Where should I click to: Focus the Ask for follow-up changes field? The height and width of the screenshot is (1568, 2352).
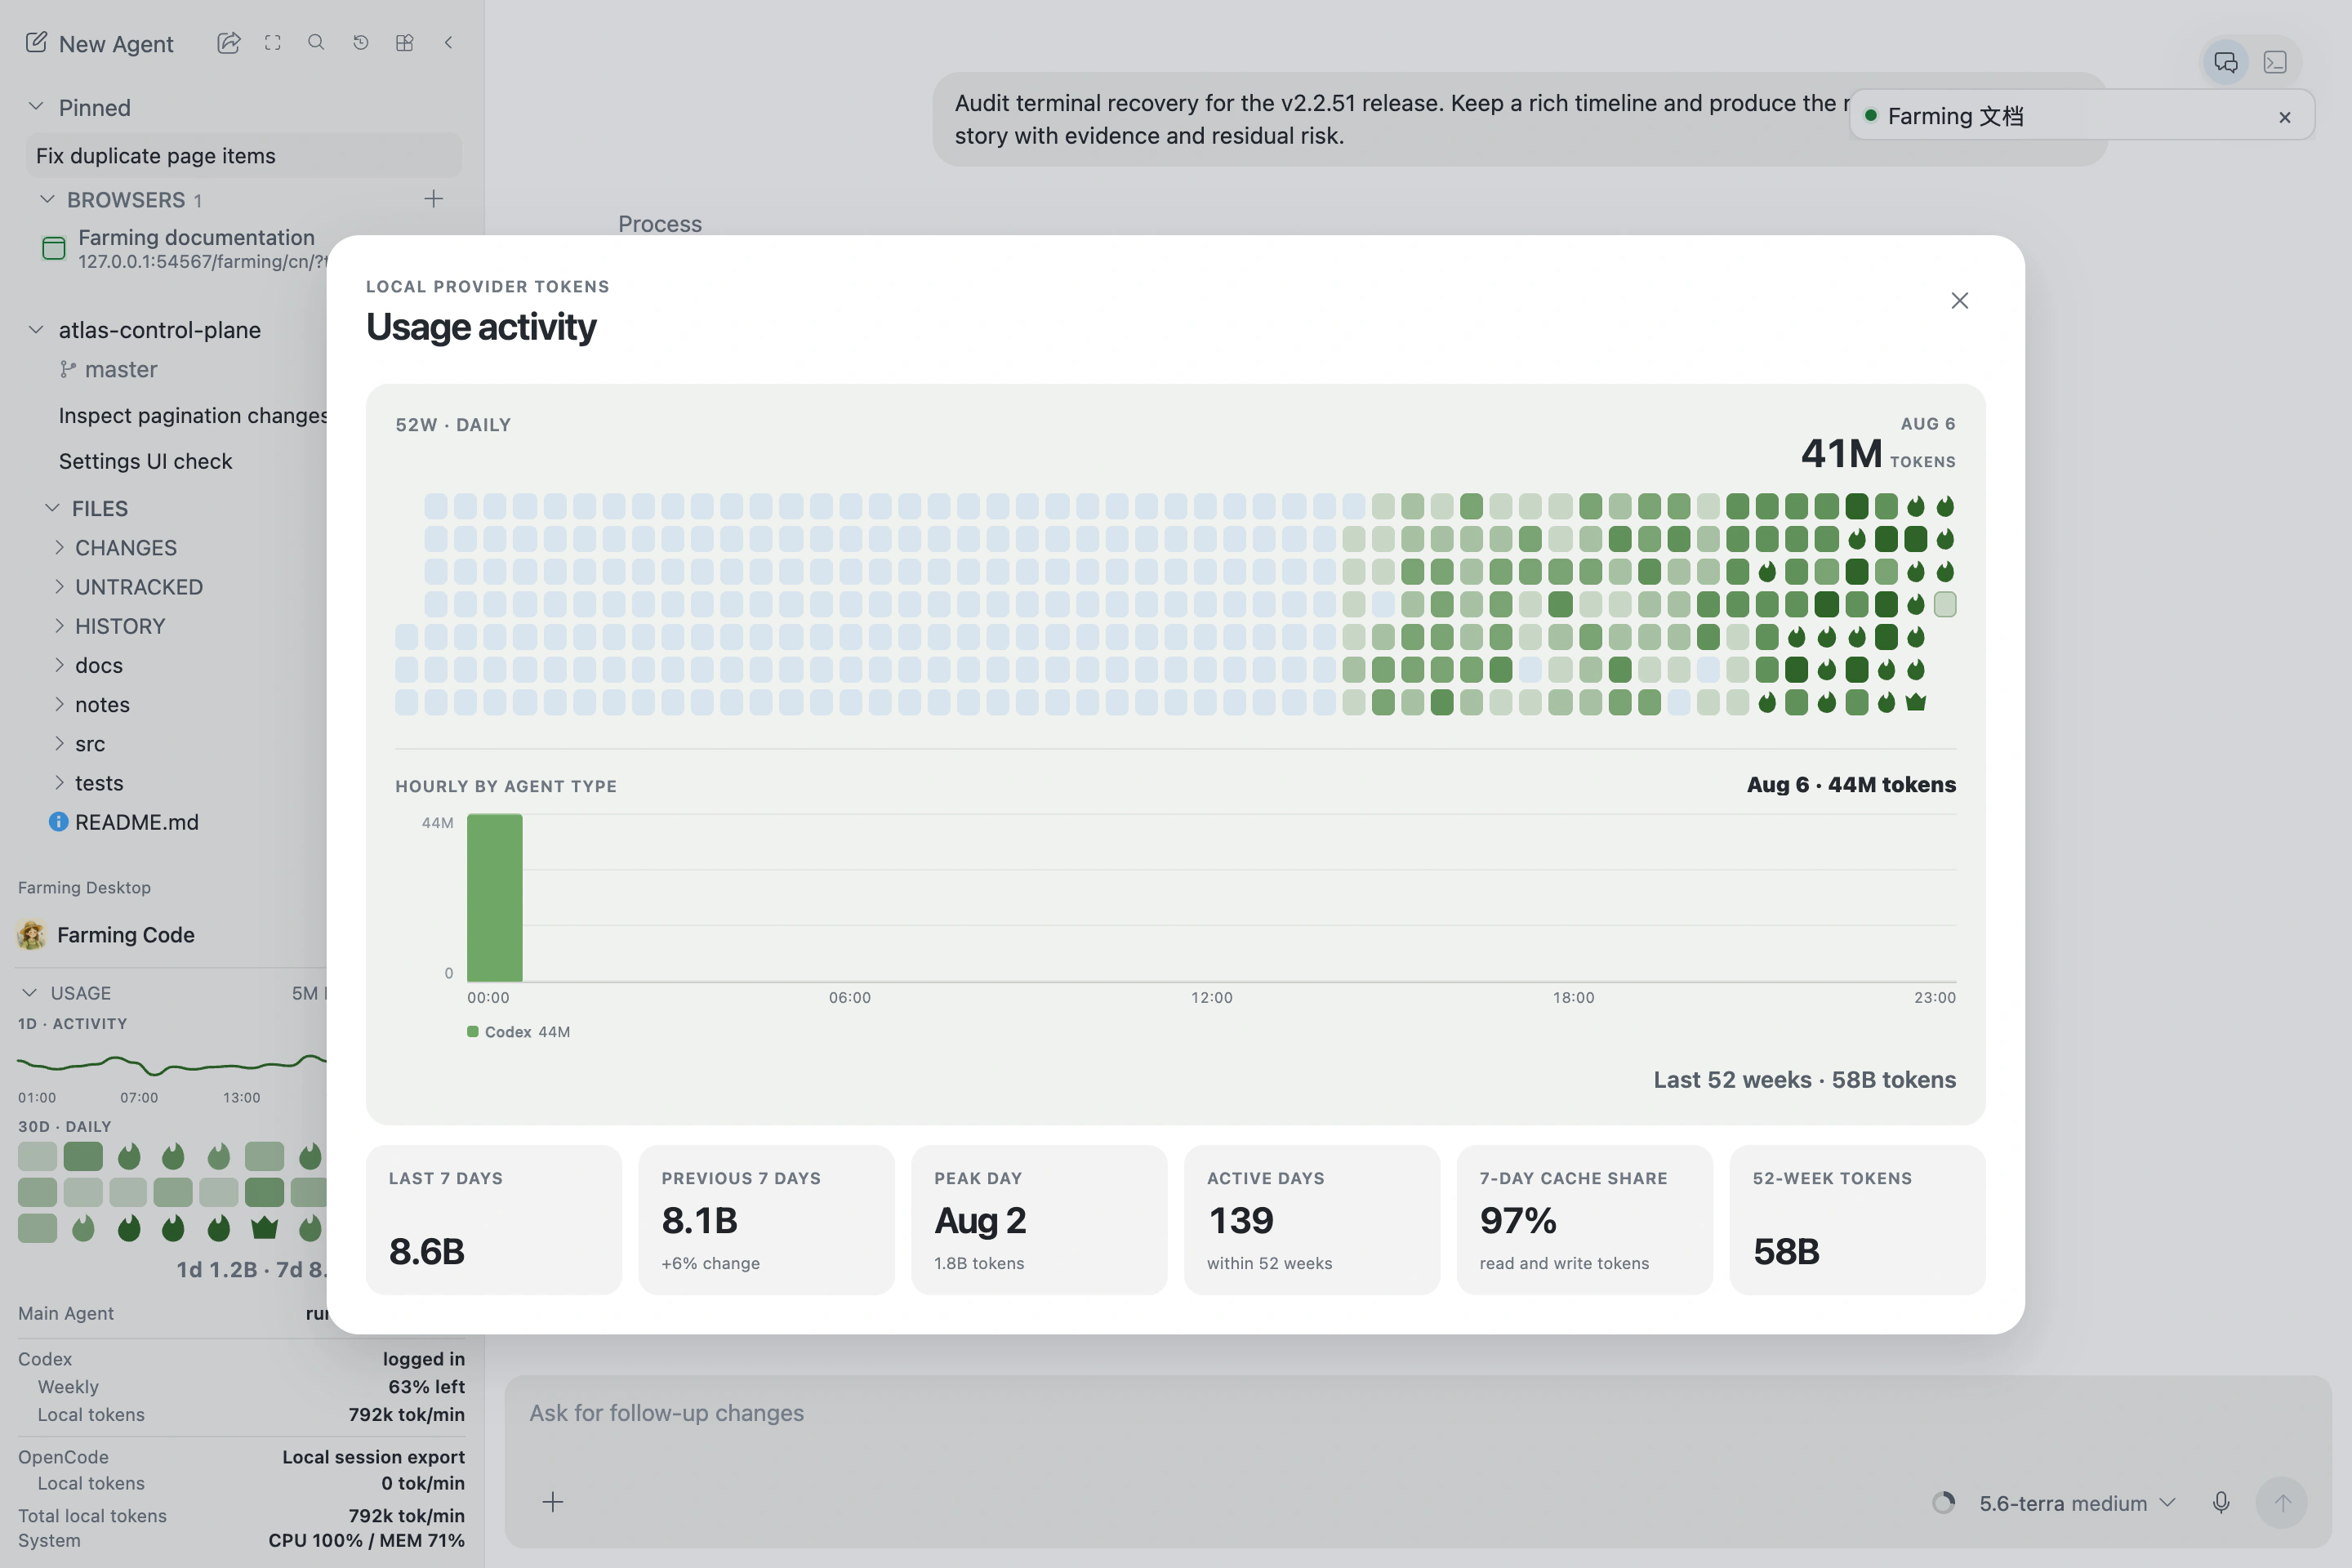1418,1413
